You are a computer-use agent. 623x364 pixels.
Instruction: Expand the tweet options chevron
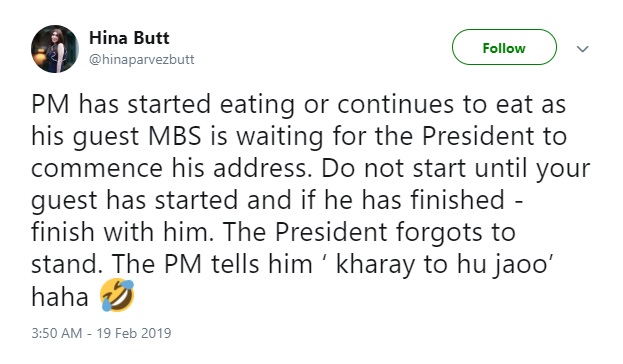click(582, 49)
